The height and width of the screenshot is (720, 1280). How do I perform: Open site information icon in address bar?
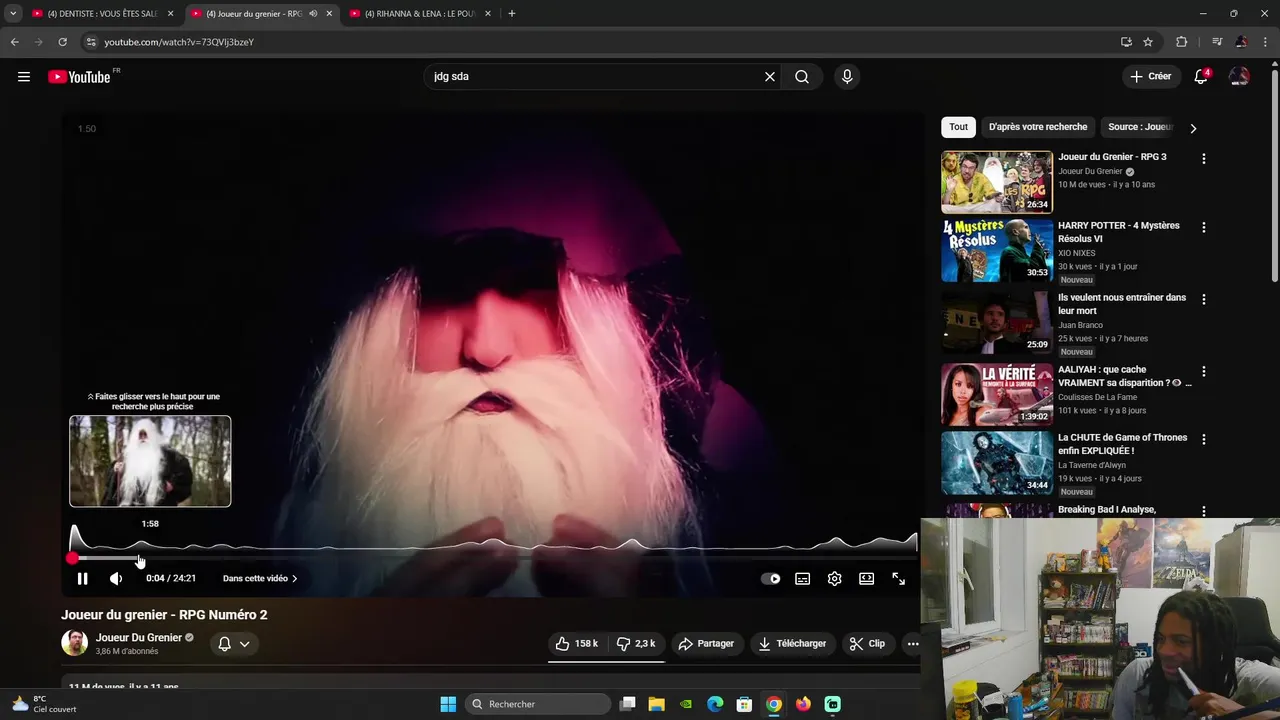pyautogui.click(x=91, y=42)
